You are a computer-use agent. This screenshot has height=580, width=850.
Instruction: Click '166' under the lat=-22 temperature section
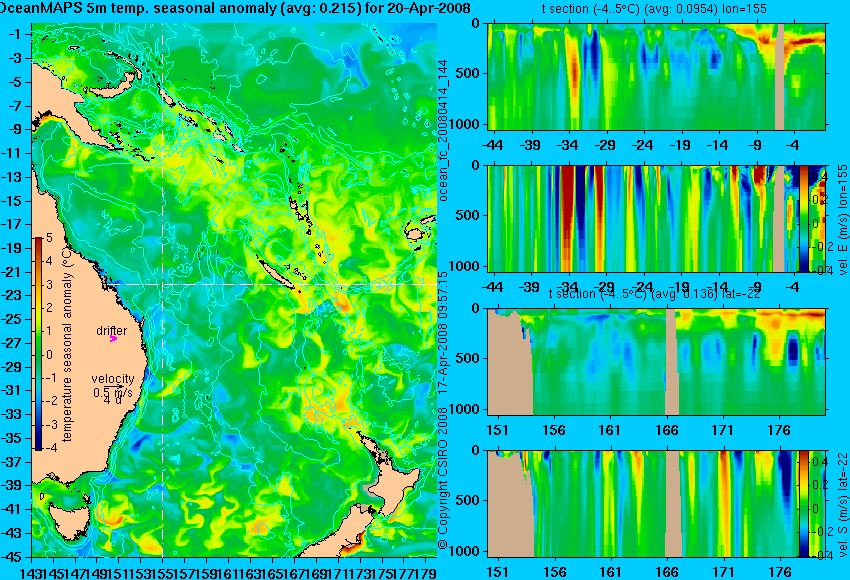[667, 430]
